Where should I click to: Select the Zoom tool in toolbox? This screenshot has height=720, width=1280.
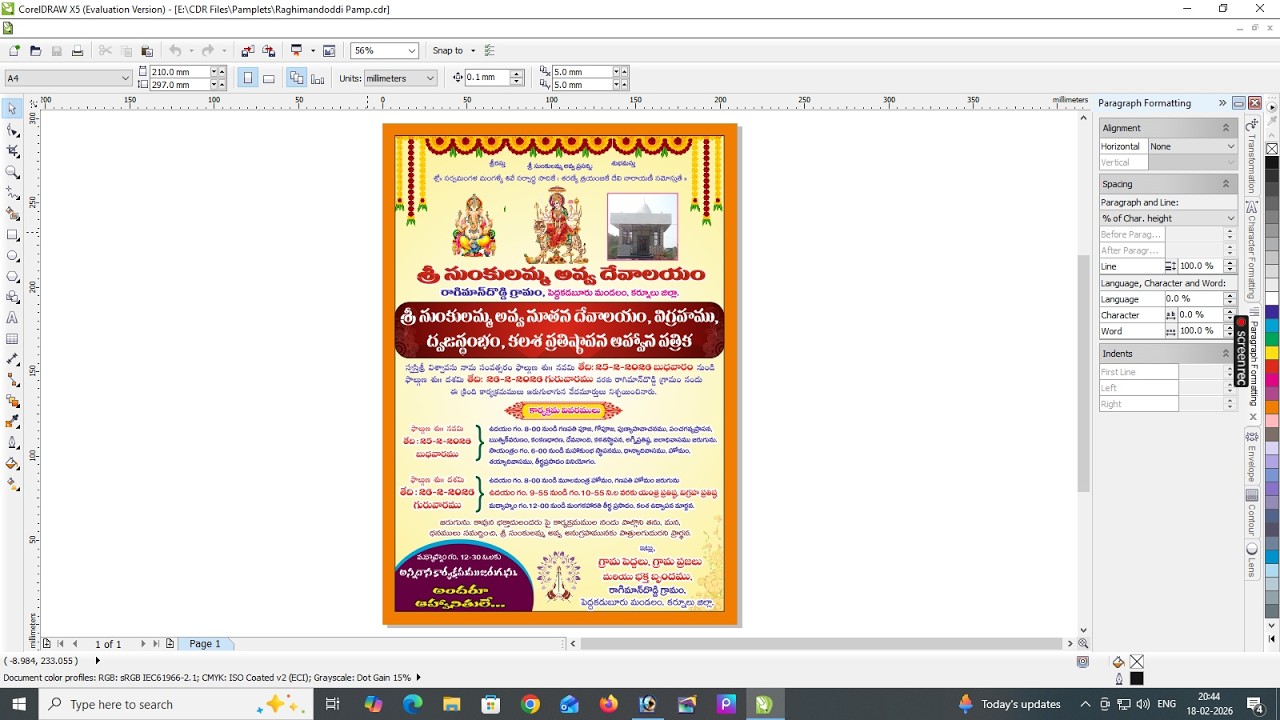[12, 172]
